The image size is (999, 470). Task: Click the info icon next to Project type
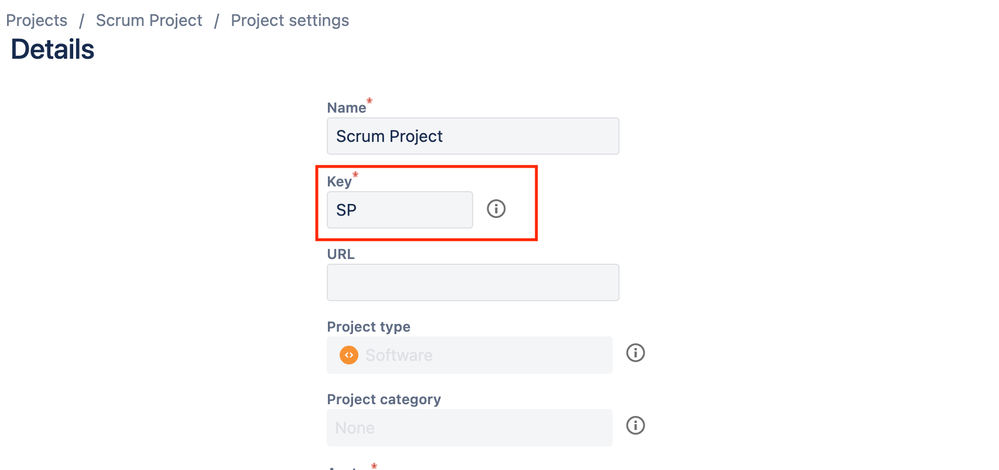(635, 353)
